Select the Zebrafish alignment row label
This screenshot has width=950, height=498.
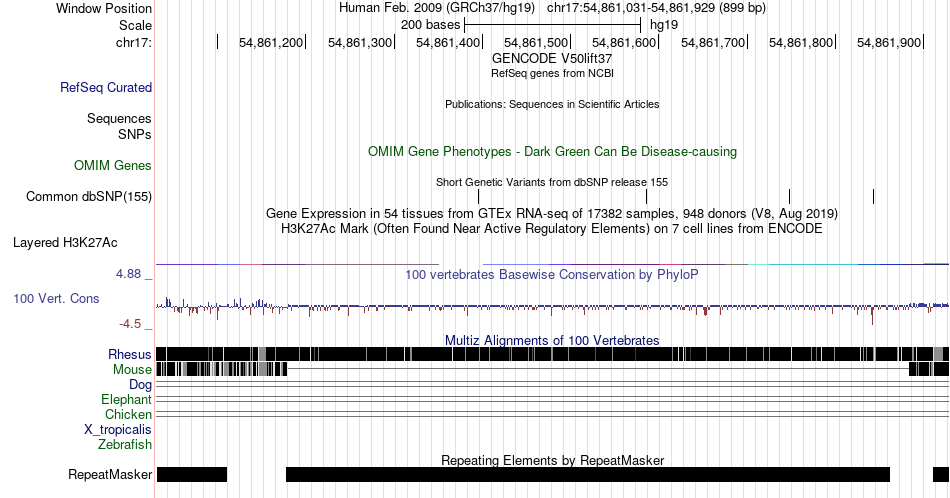[125, 445]
